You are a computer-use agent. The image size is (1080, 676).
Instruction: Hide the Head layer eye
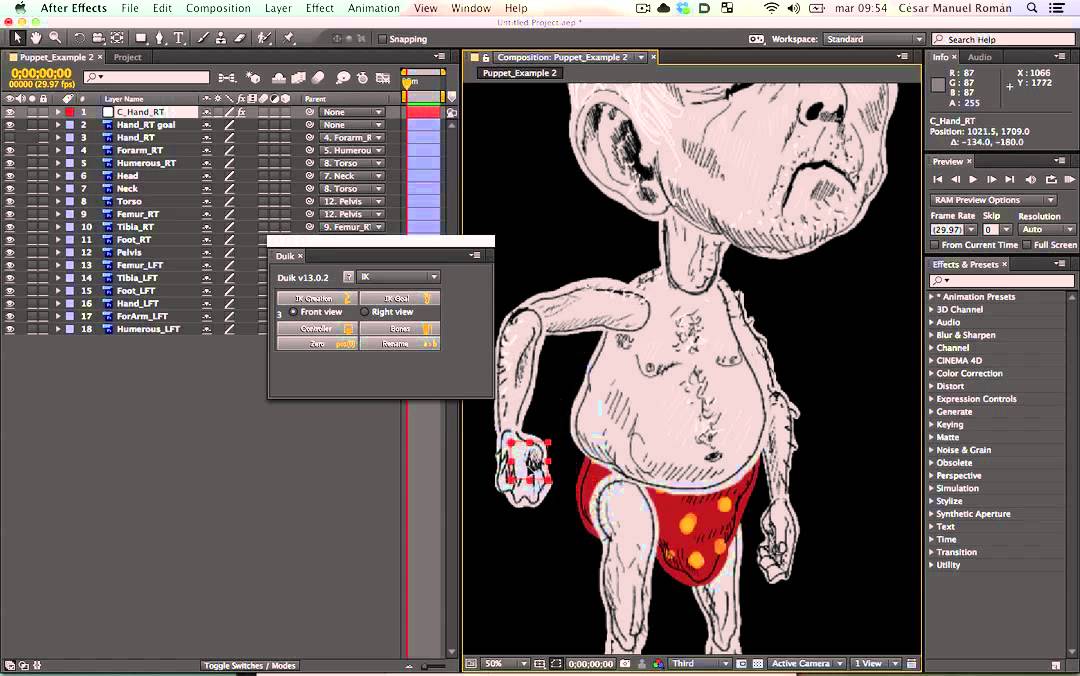coord(10,176)
